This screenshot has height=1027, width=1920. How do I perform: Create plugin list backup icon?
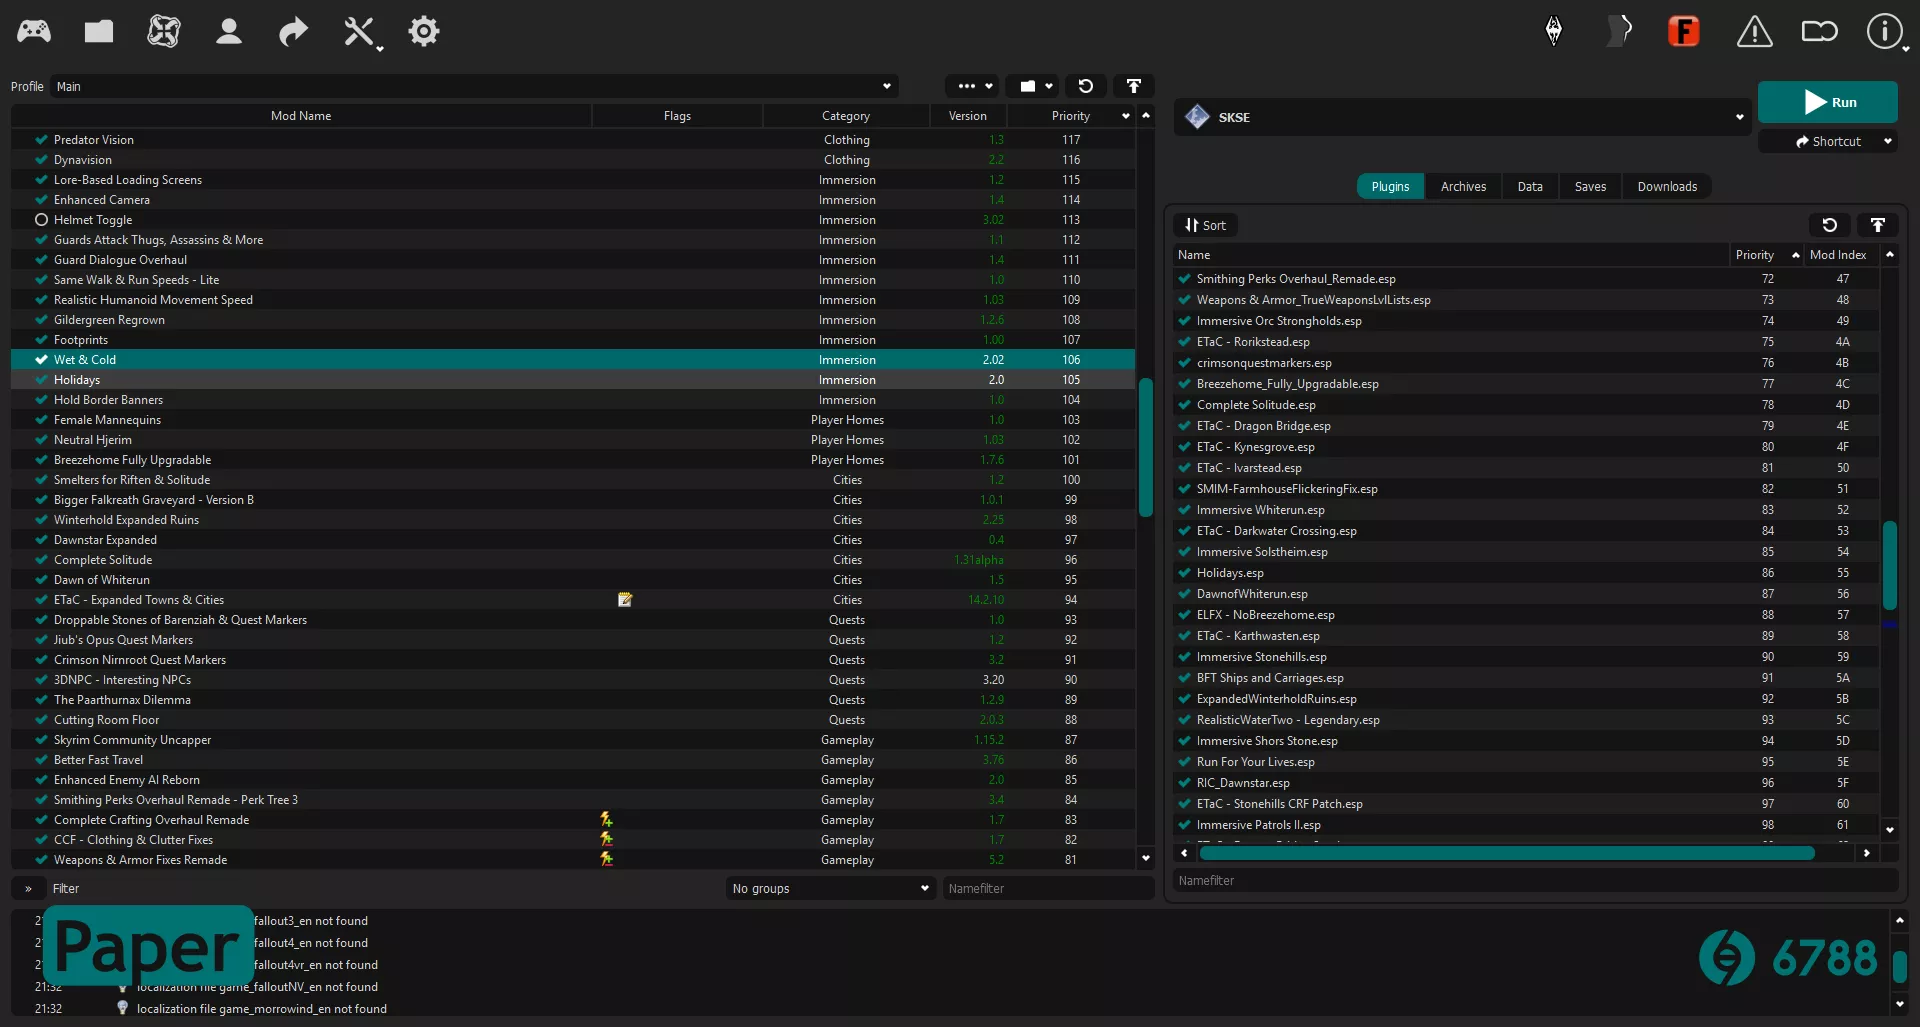(1878, 225)
